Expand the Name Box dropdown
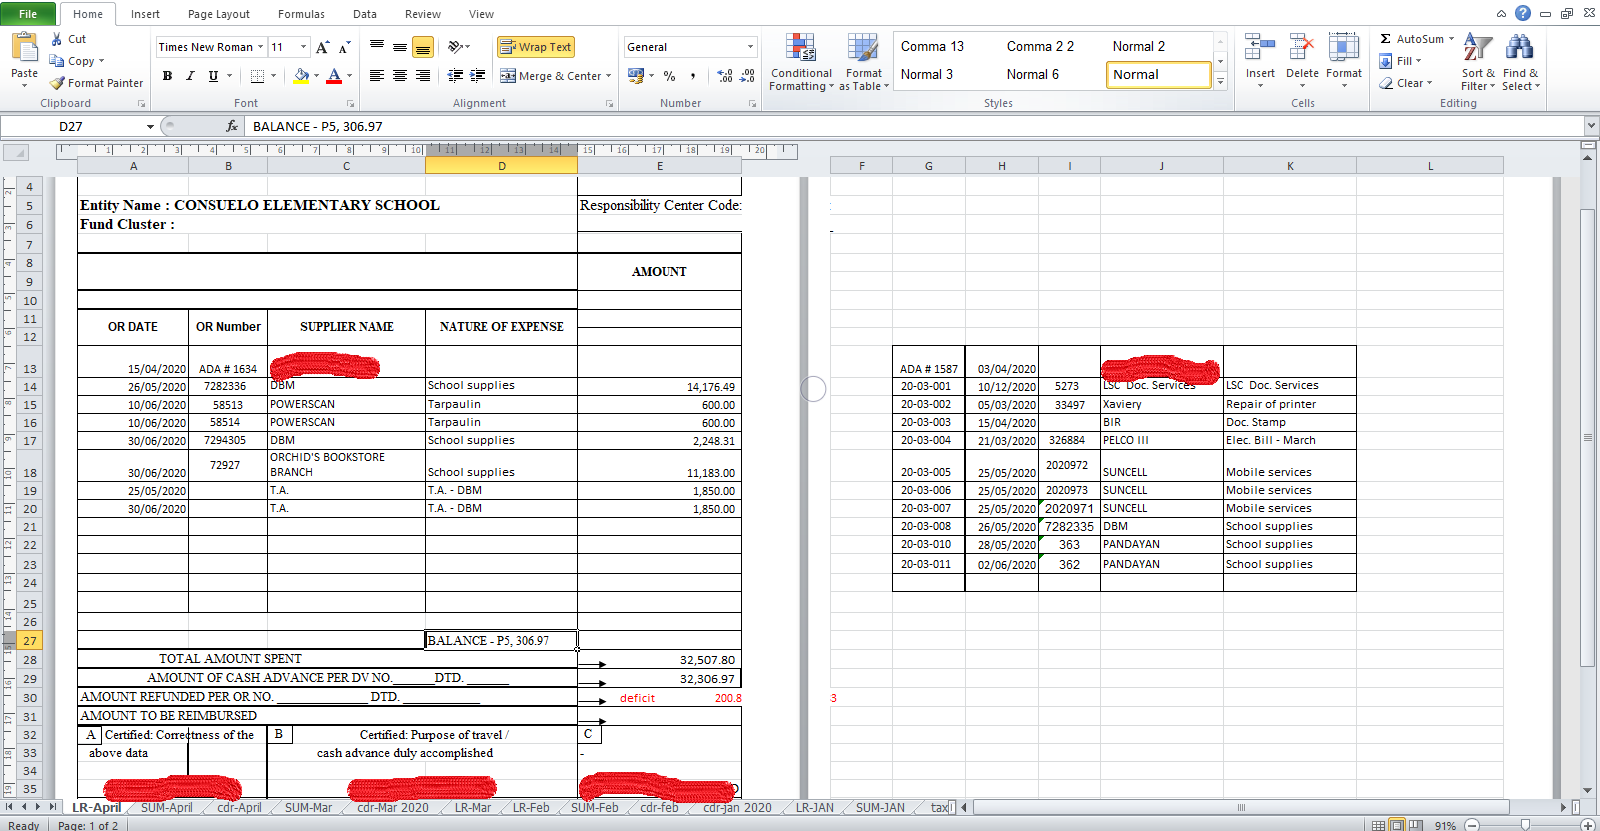Screen dimensions: 1600x831 tap(150, 126)
